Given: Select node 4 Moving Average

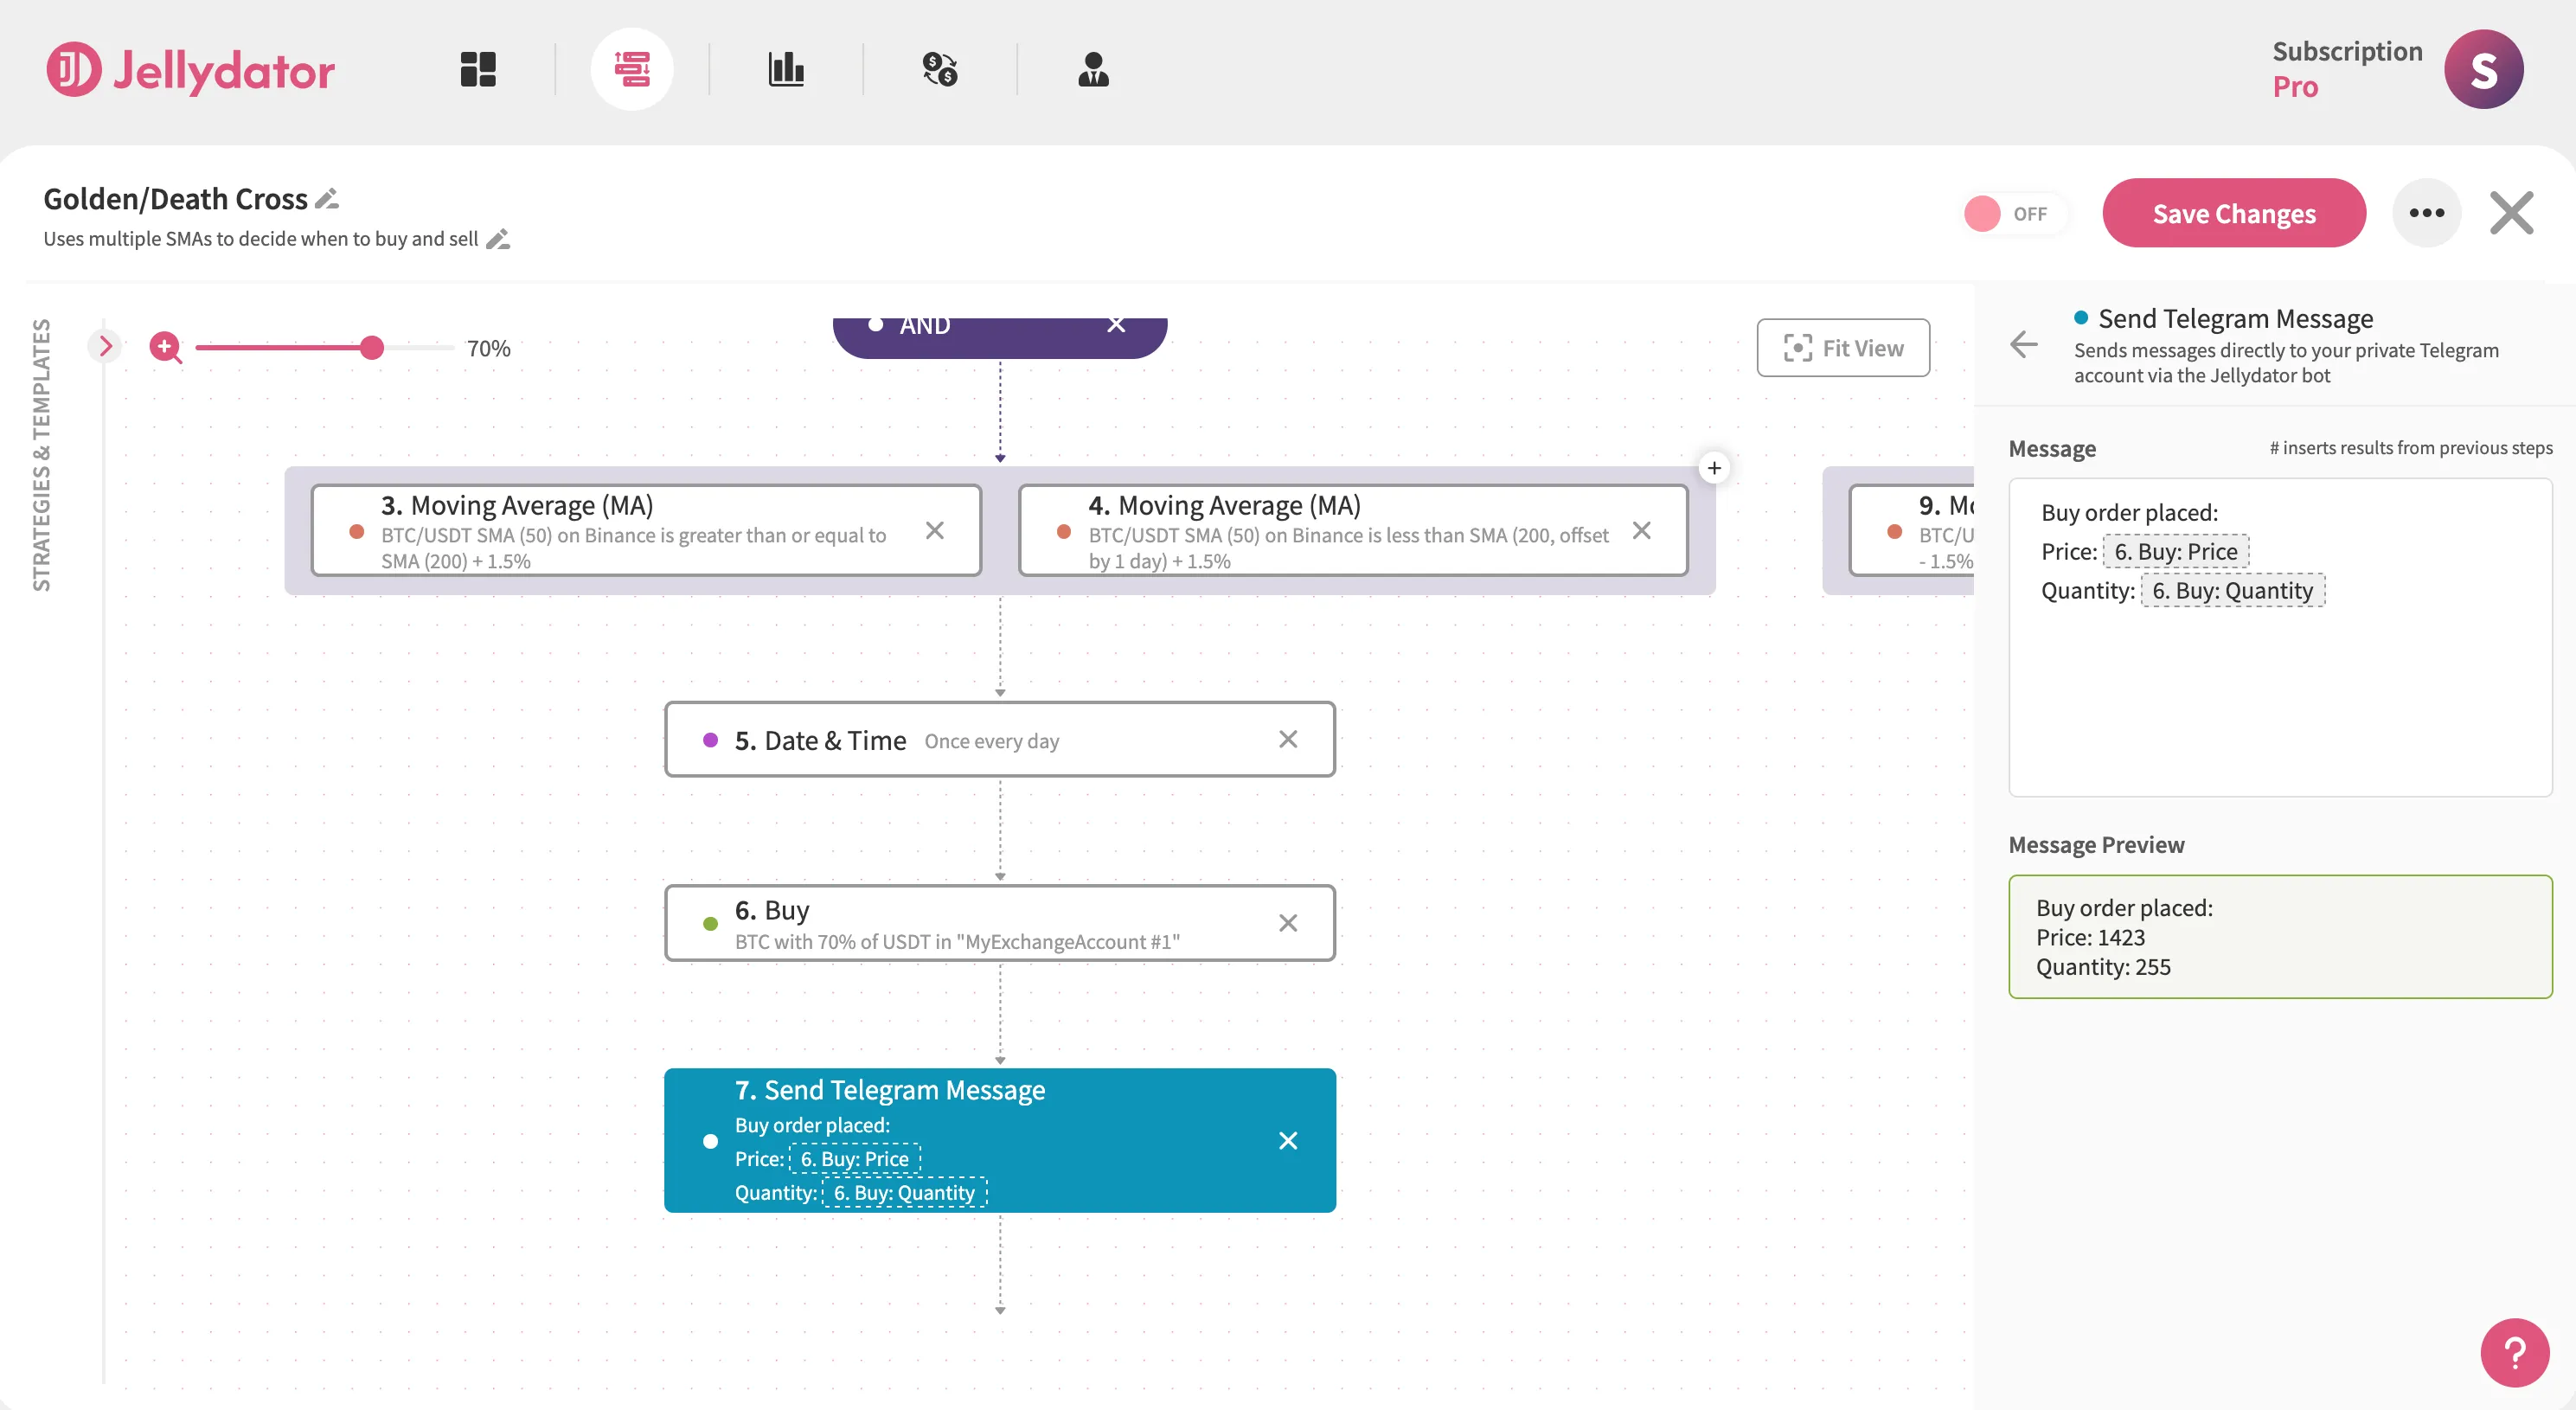Looking at the screenshot, I should [1352, 530].
